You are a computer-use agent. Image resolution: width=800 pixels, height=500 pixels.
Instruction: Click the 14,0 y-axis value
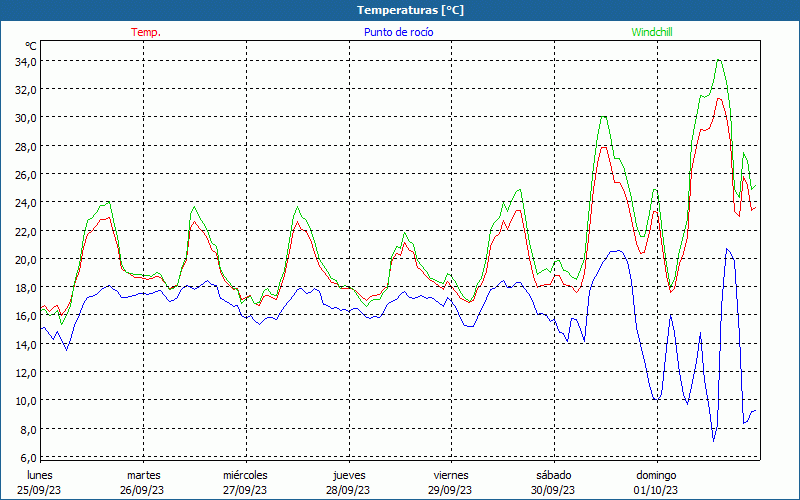(x=26, y=344)
